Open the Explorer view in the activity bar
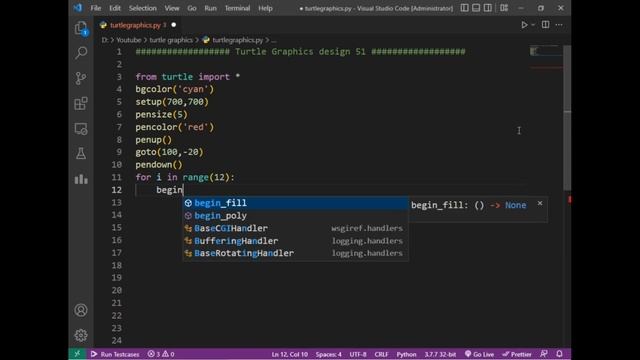The image size is (640, 360). [81, 28]
